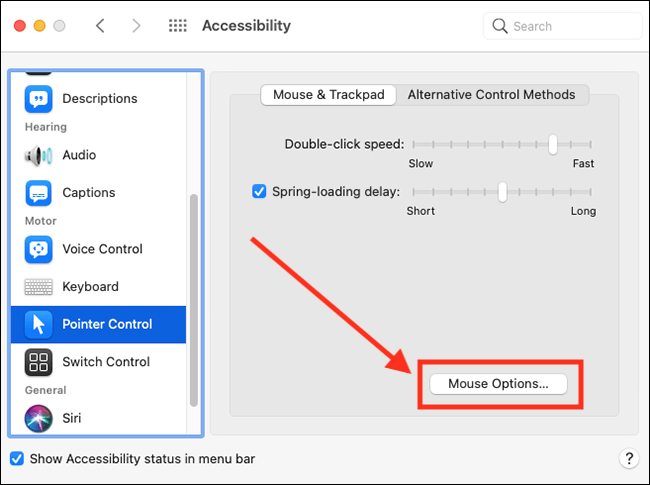Switch to Mouse & Trackpad tab
The image size is (650, 485).
(x=327, y=95)
